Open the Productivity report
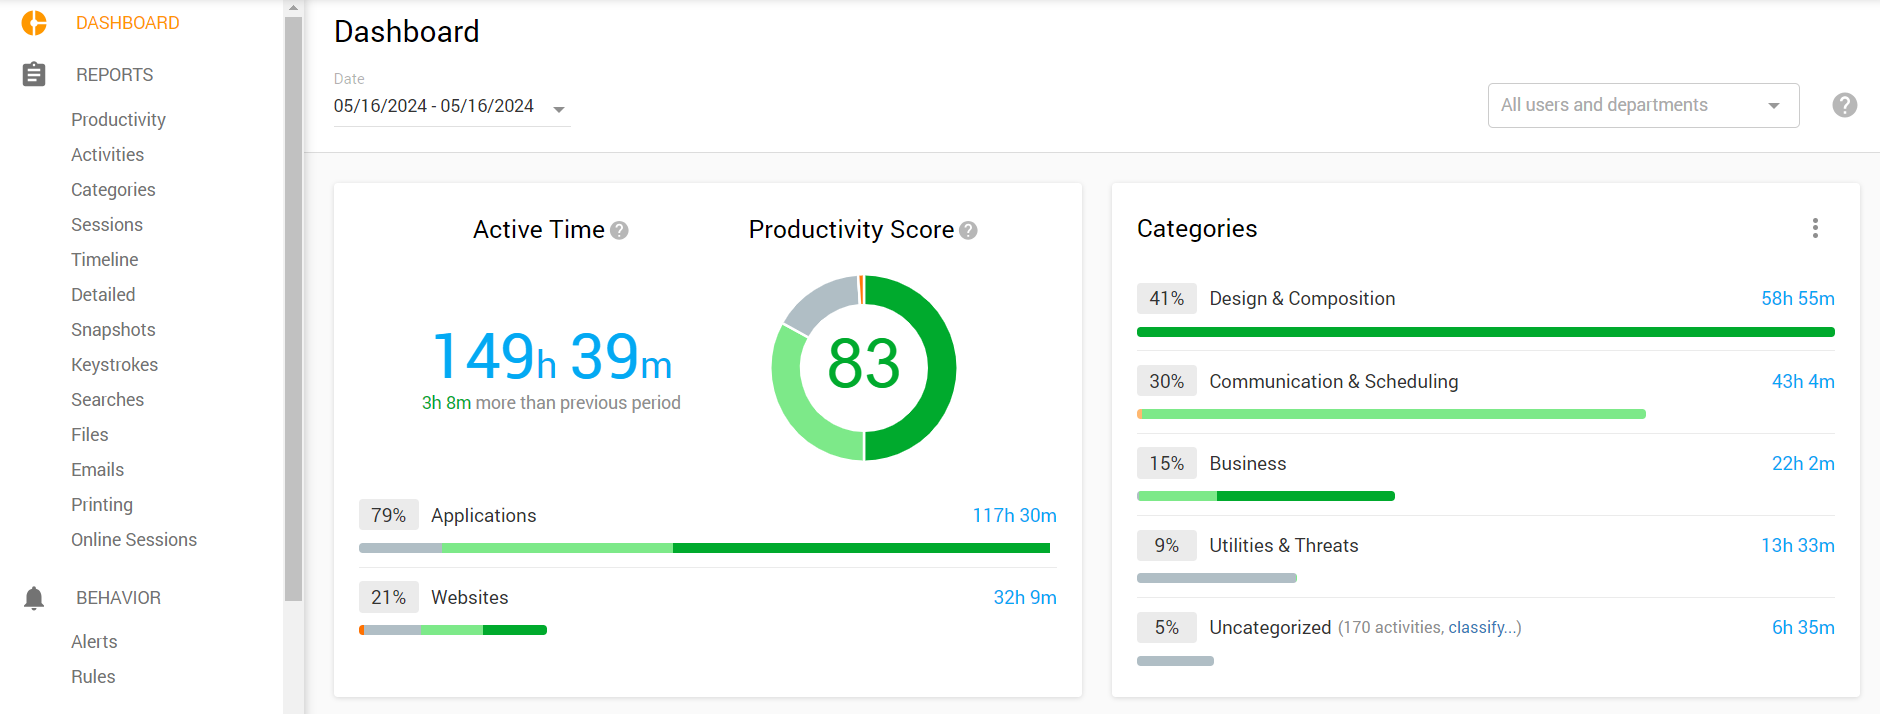The height and width of the screenshot is (714, 1880). pyautogui.click(x=118, y=120)
